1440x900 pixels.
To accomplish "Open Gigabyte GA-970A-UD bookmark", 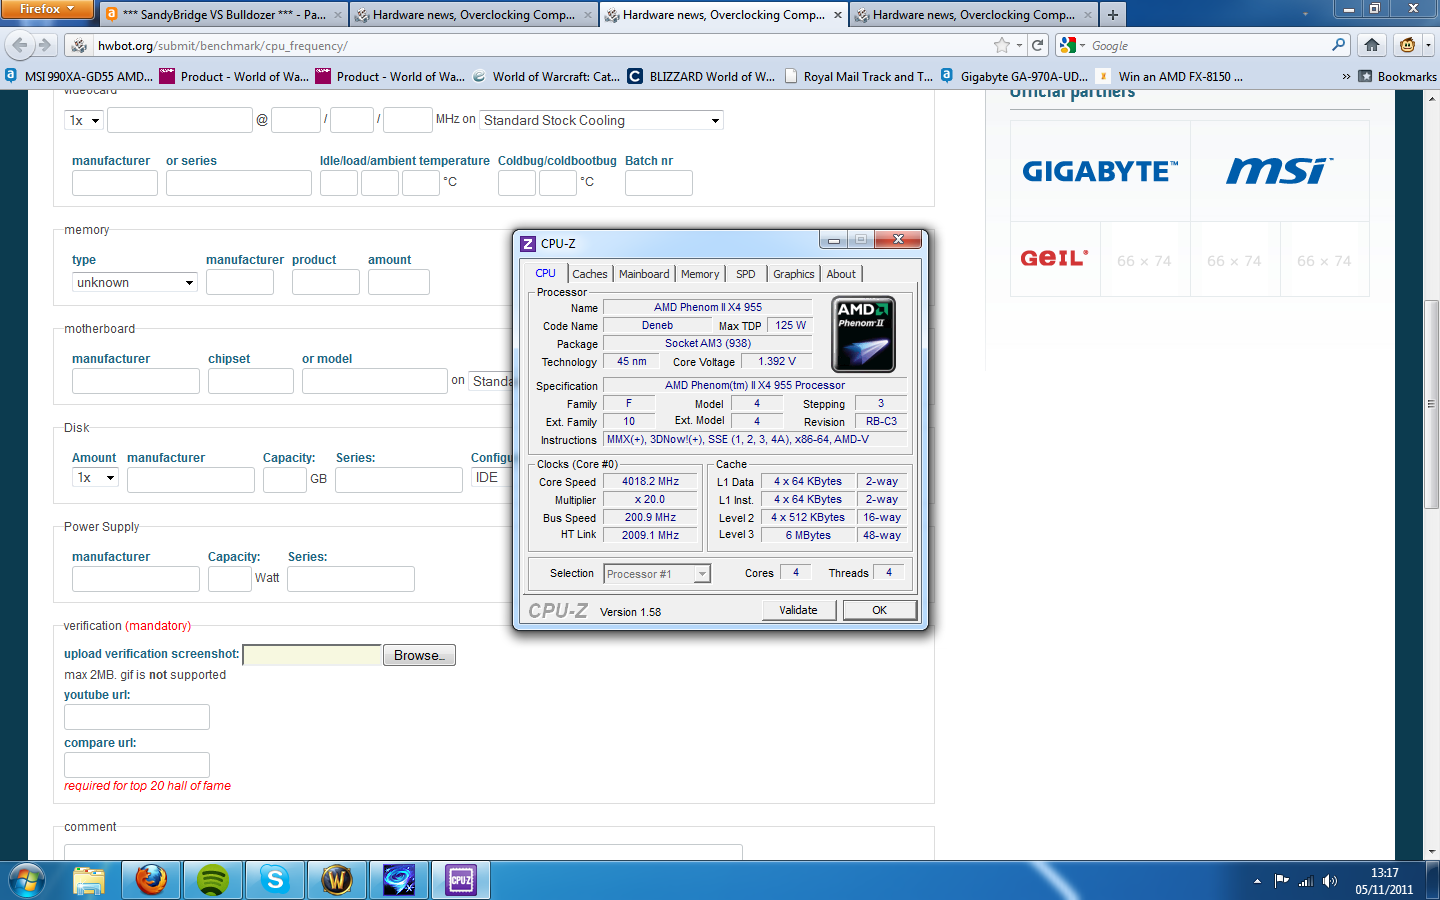I will point(1015,76).
